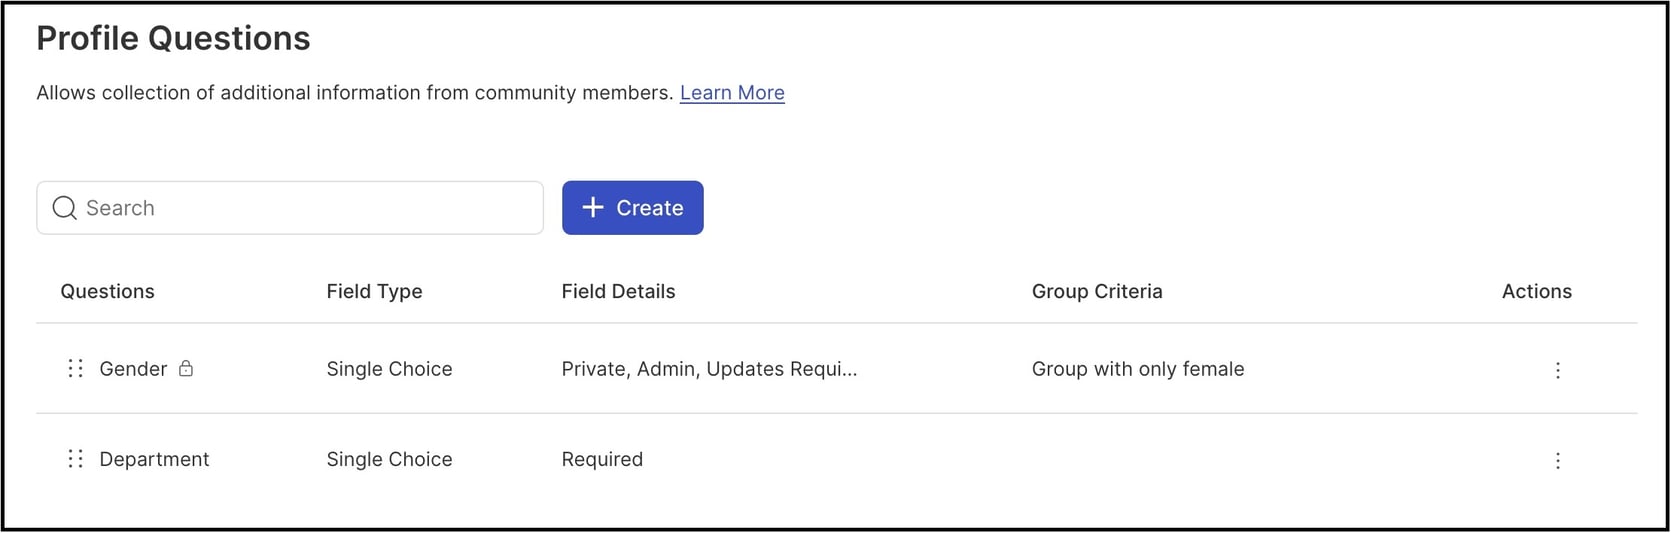Click the Field Details column header
The image size is (1671, 533).
[x=618, y=291]
